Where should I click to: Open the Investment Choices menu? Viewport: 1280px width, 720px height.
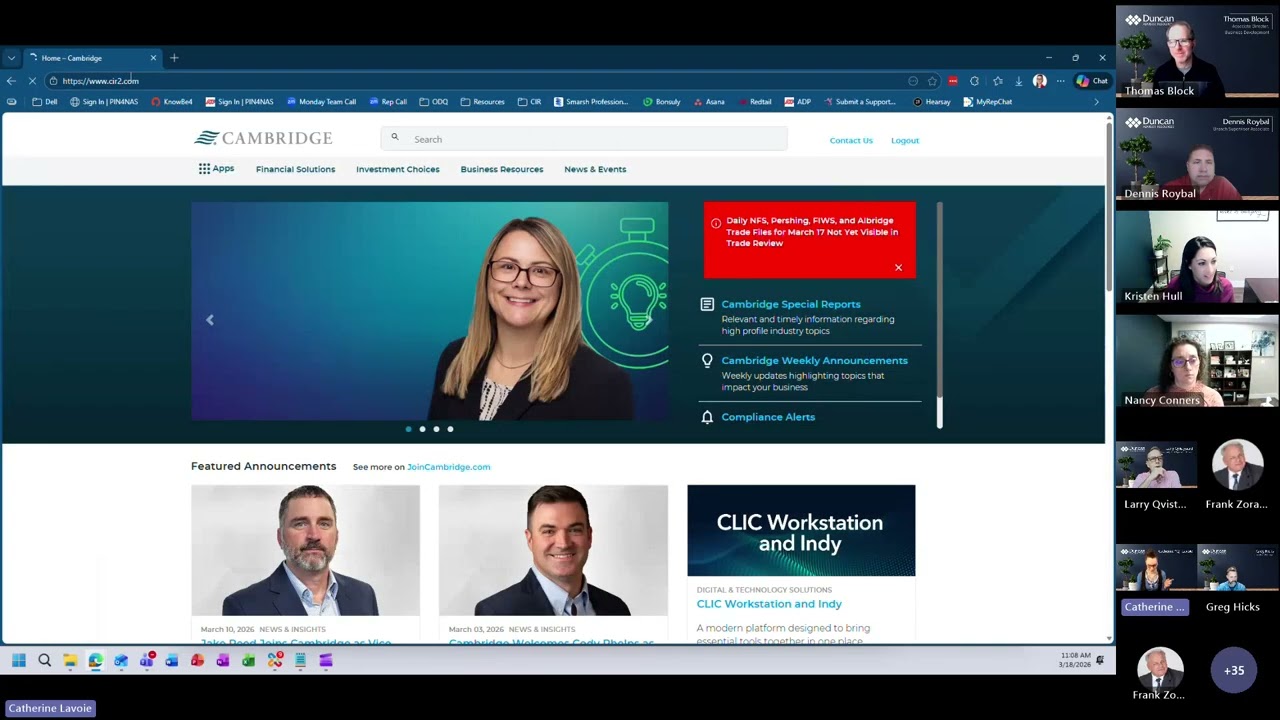click(x=398, y=169)
